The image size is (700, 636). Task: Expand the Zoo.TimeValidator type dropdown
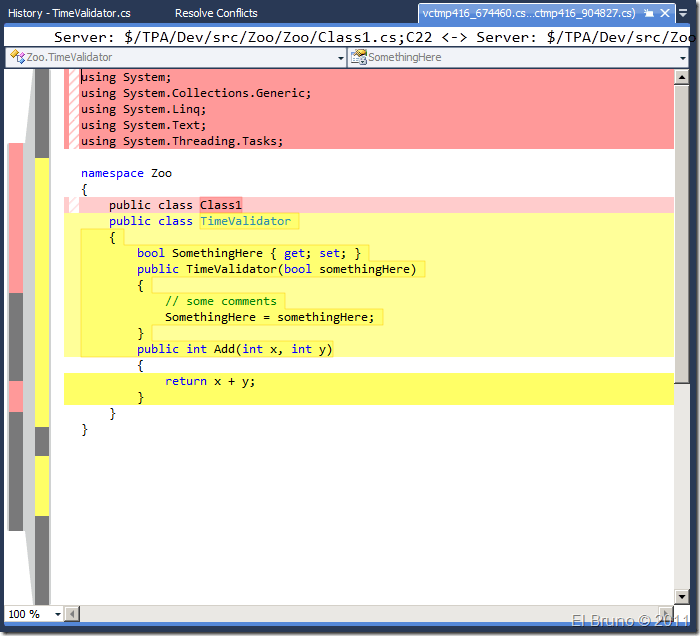pyautogui.click(x=339, y=58)
